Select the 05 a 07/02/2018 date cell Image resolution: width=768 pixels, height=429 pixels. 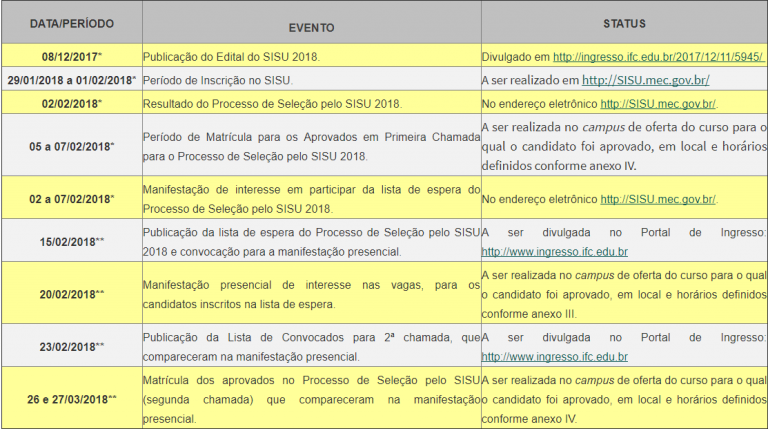[70, 146]
